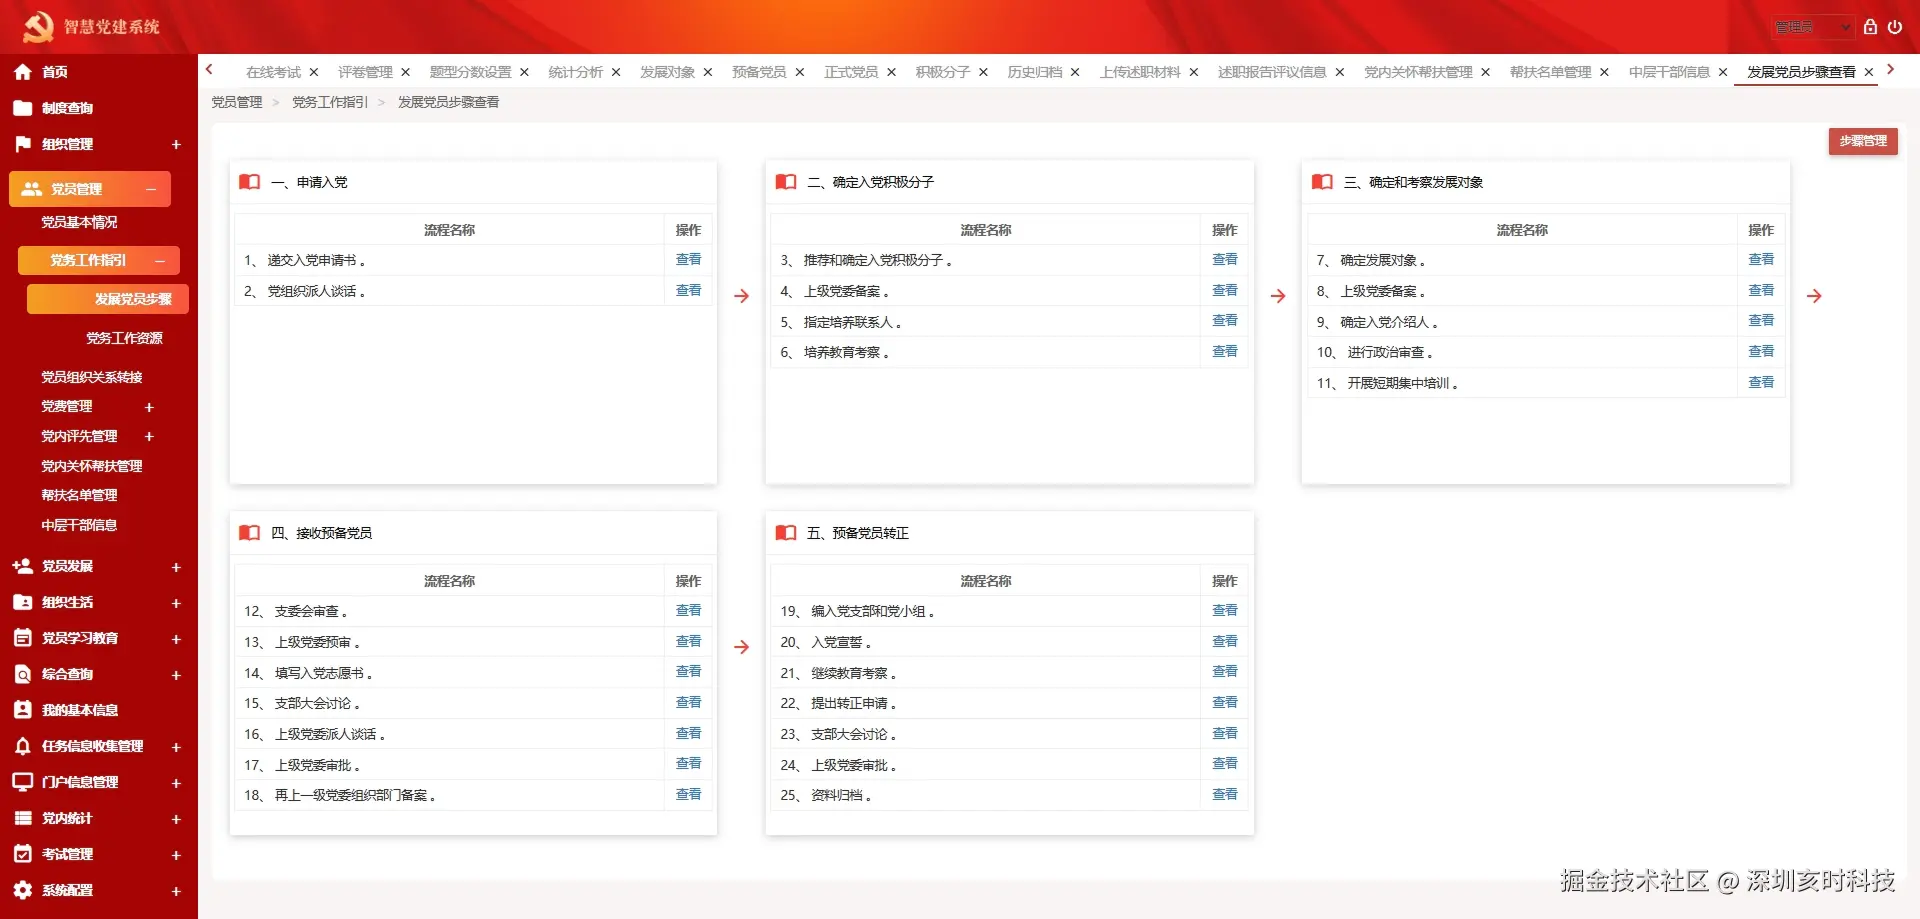This screenshot has height=919, width=1920.
Task: Close the 统计分析 tab
Action: tap(616, 72)
